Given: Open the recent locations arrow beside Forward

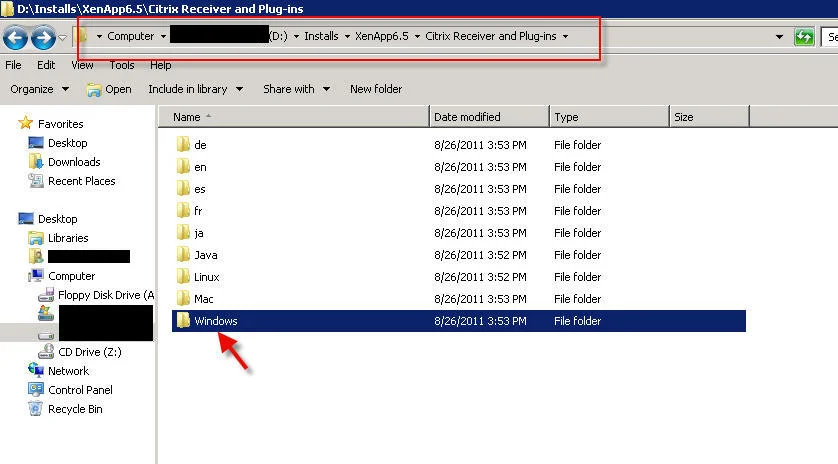Looking at the screenshot, I should click(63, 37).
